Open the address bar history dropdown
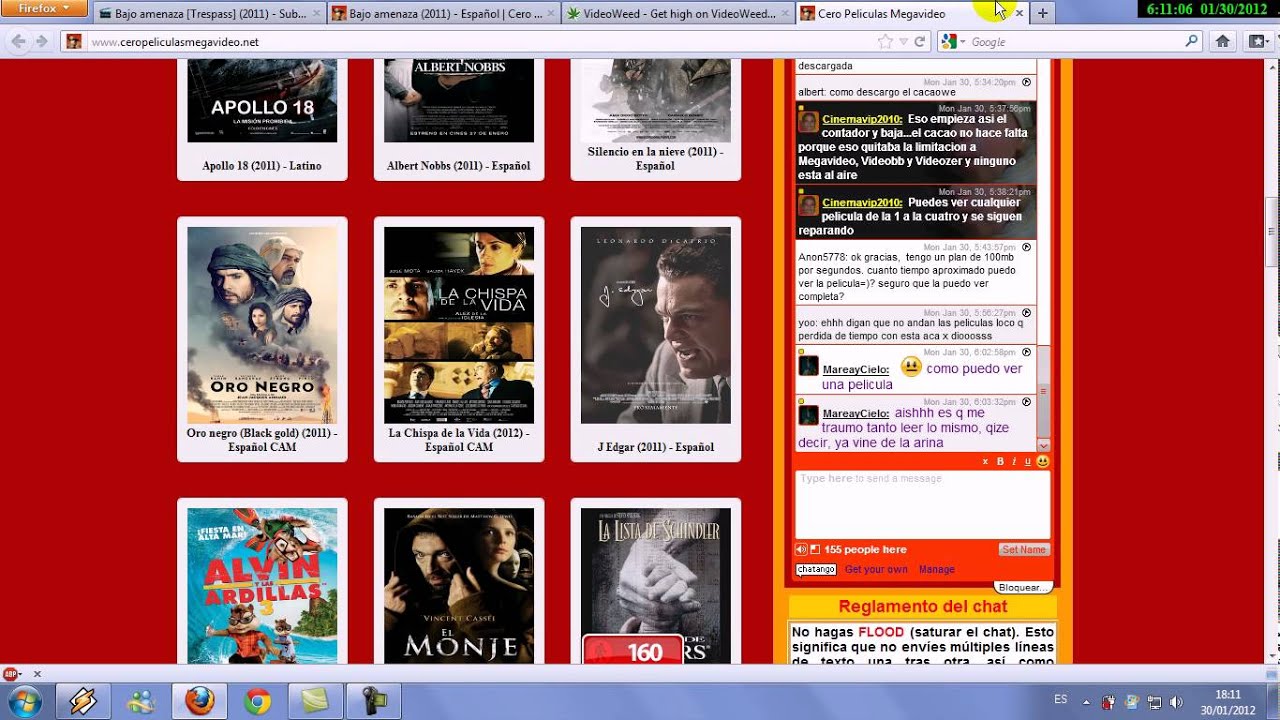This screenshot has height=720, width=1280. 903,42
